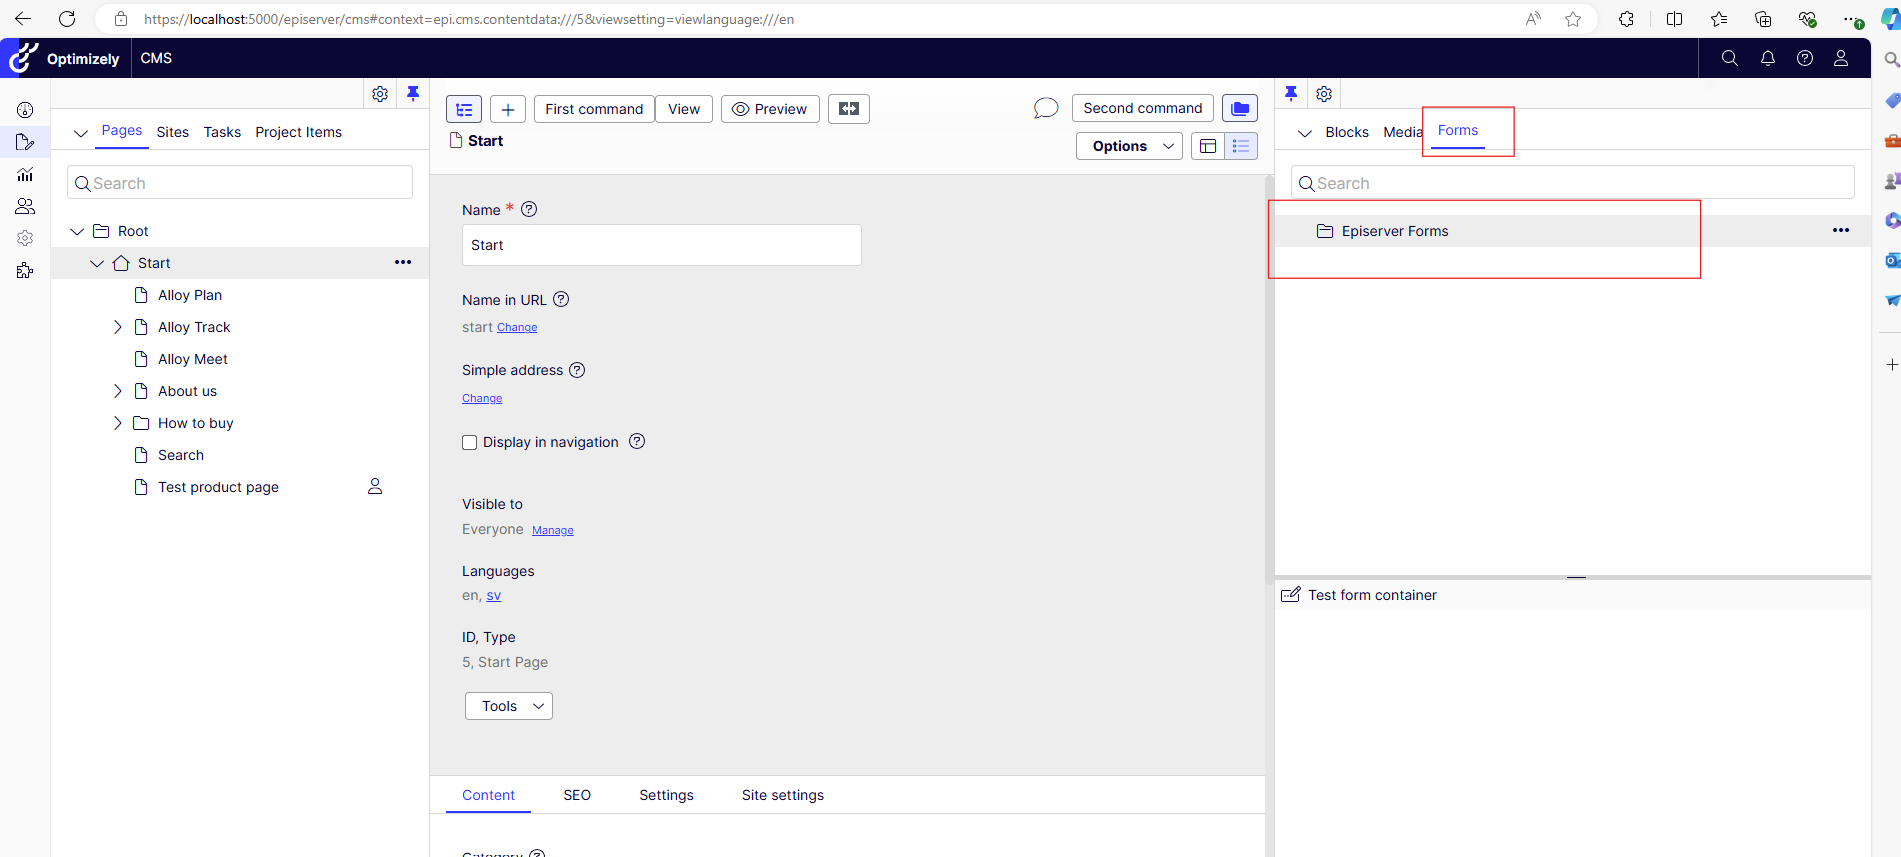Open the notifications bell
The height and width of the screenshot is (857, 1901).
tap(1767, 58)
